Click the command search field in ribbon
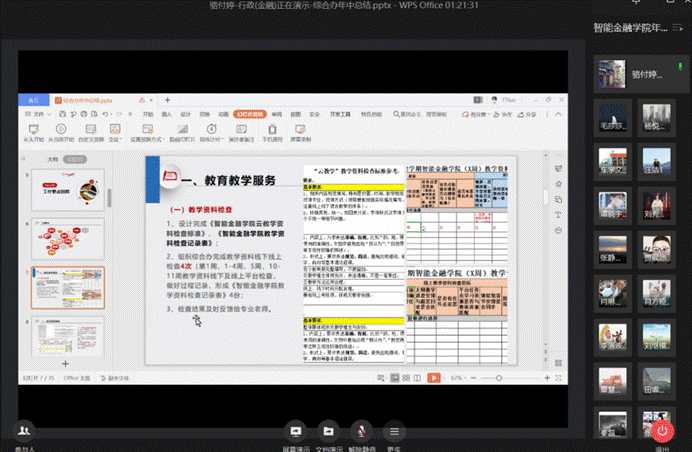Viewport: 692px width, 452px height. click(x=420, y=114)
